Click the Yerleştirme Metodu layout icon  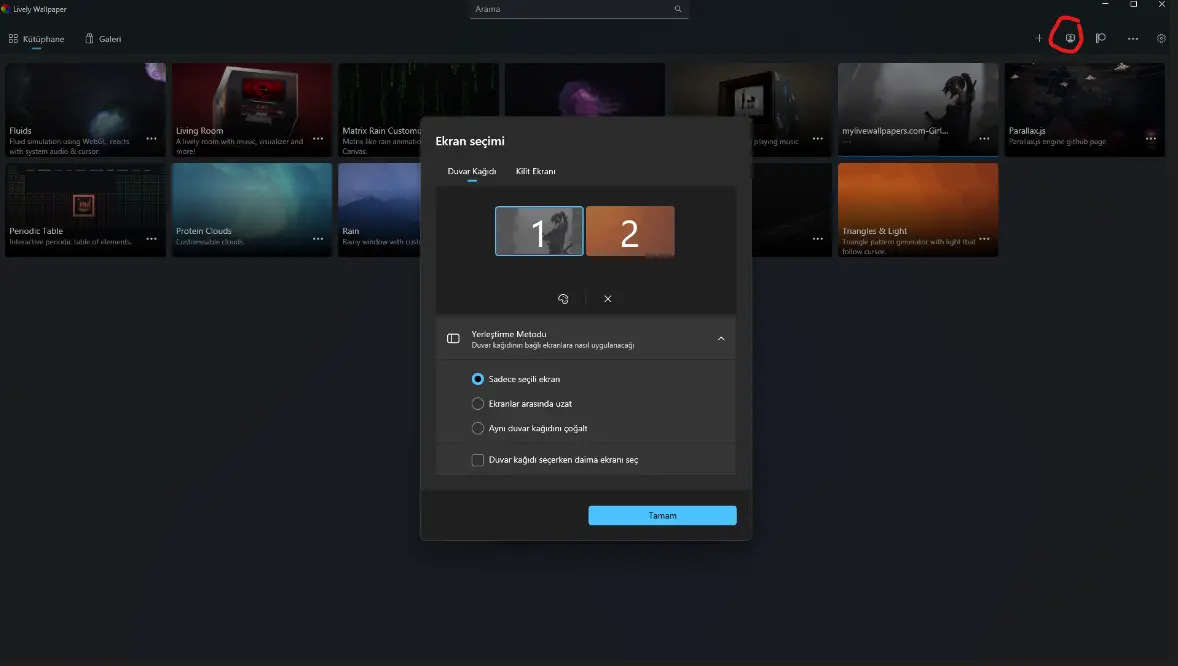453,339
